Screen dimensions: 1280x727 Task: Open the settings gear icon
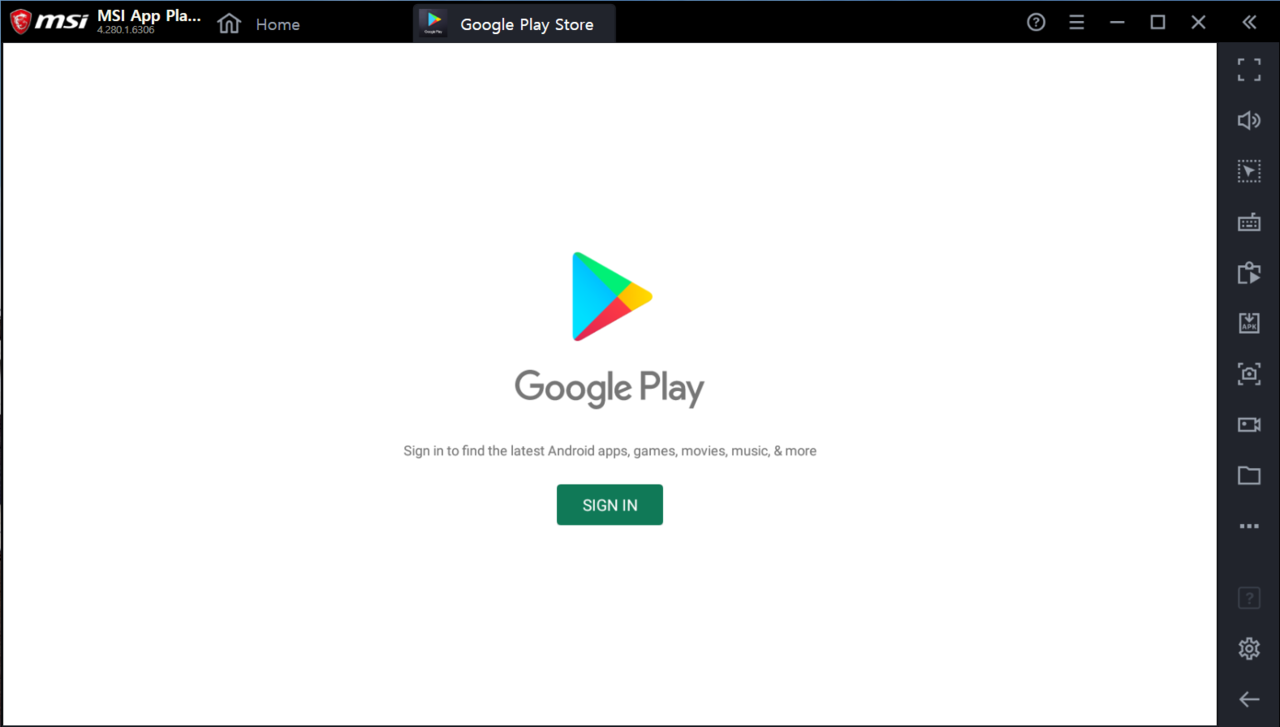(1249, 649)
